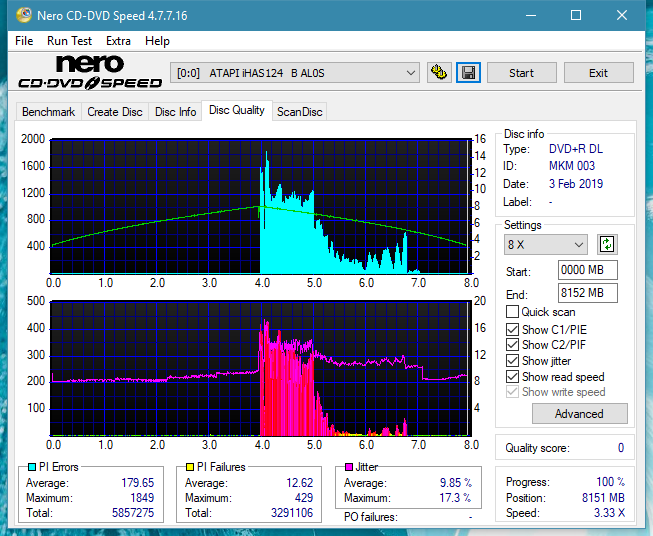The width and height of the screenshot is (653, 536).
Task: Click the Nero app icon in title bar
Action: [24, 15]
